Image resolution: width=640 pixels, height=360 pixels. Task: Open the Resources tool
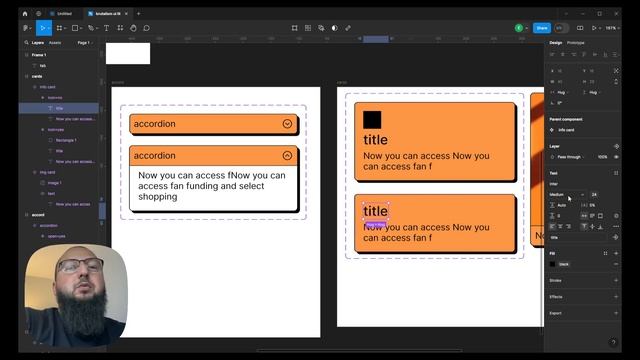coord(120,28)
